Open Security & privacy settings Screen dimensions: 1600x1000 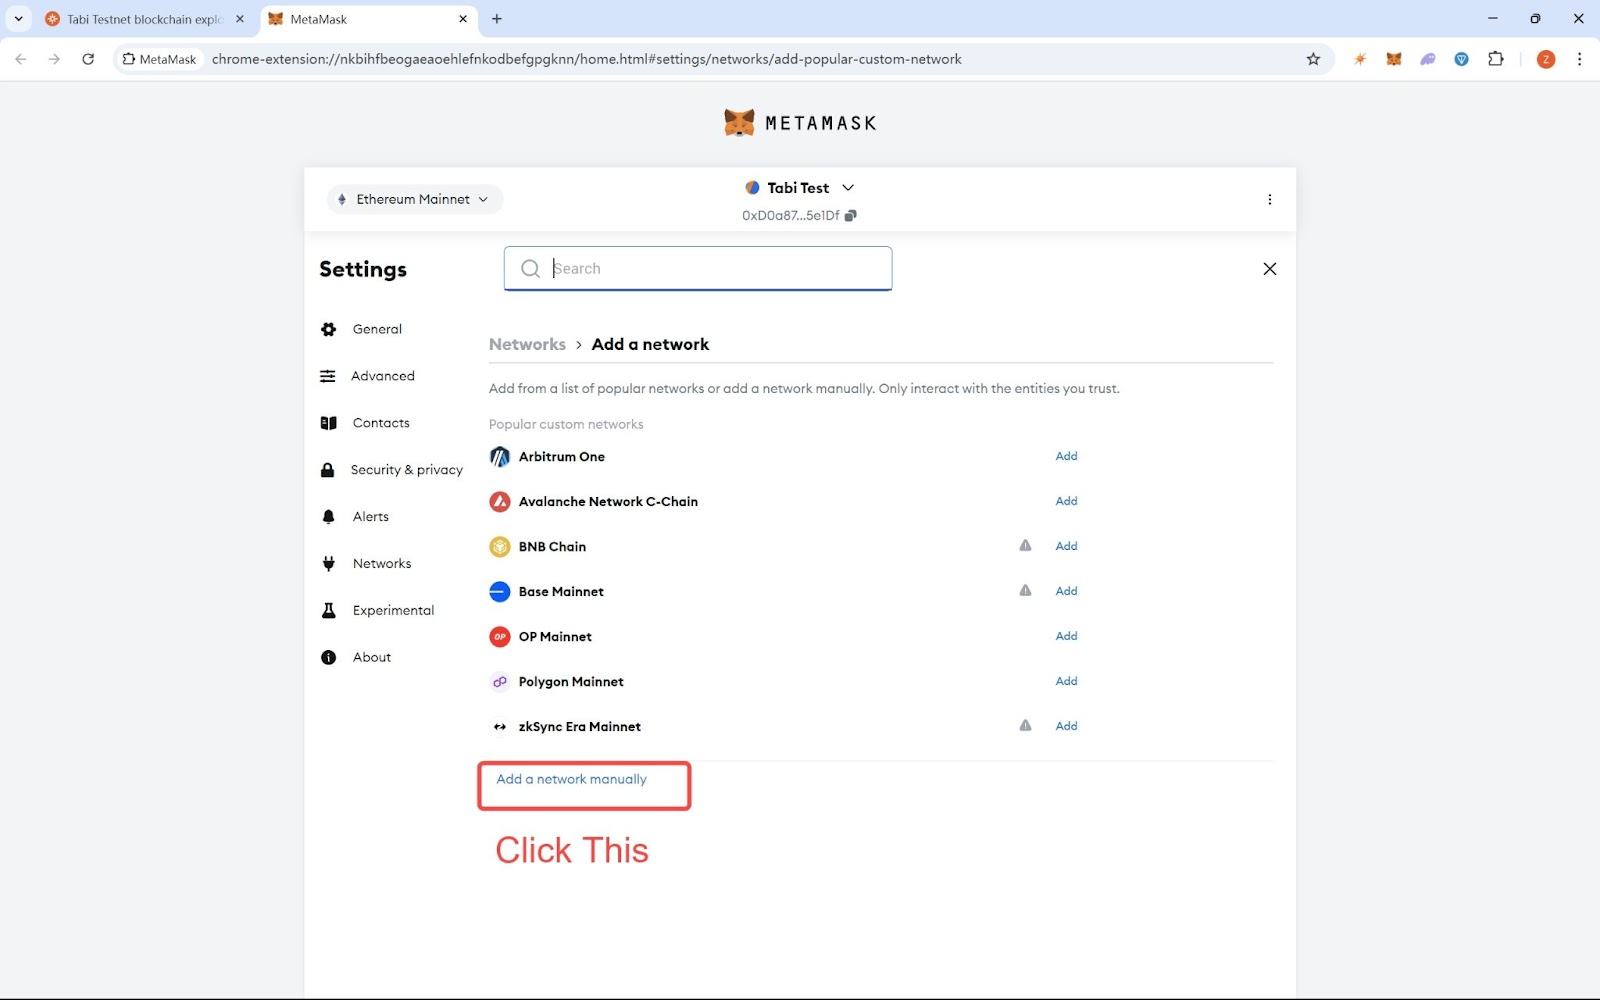tap(406, 470)
